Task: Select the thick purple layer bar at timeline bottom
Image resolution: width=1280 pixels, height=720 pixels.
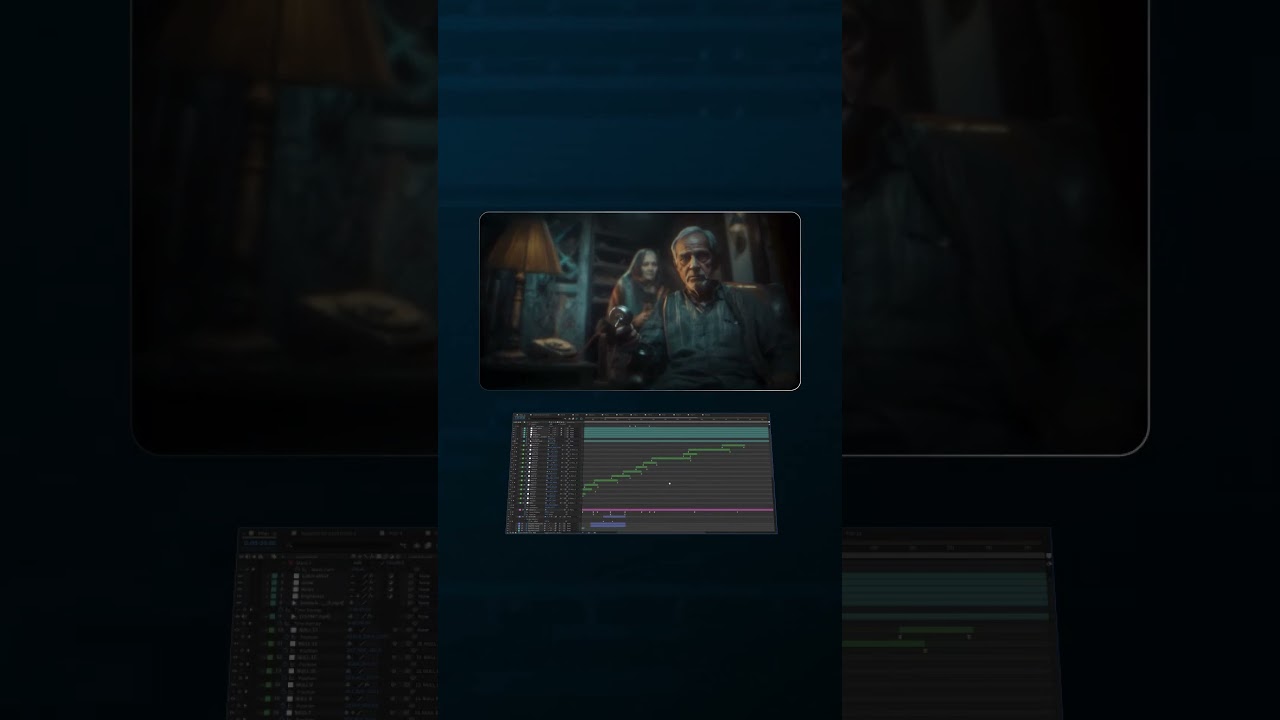Action: [x=608, y=524]
